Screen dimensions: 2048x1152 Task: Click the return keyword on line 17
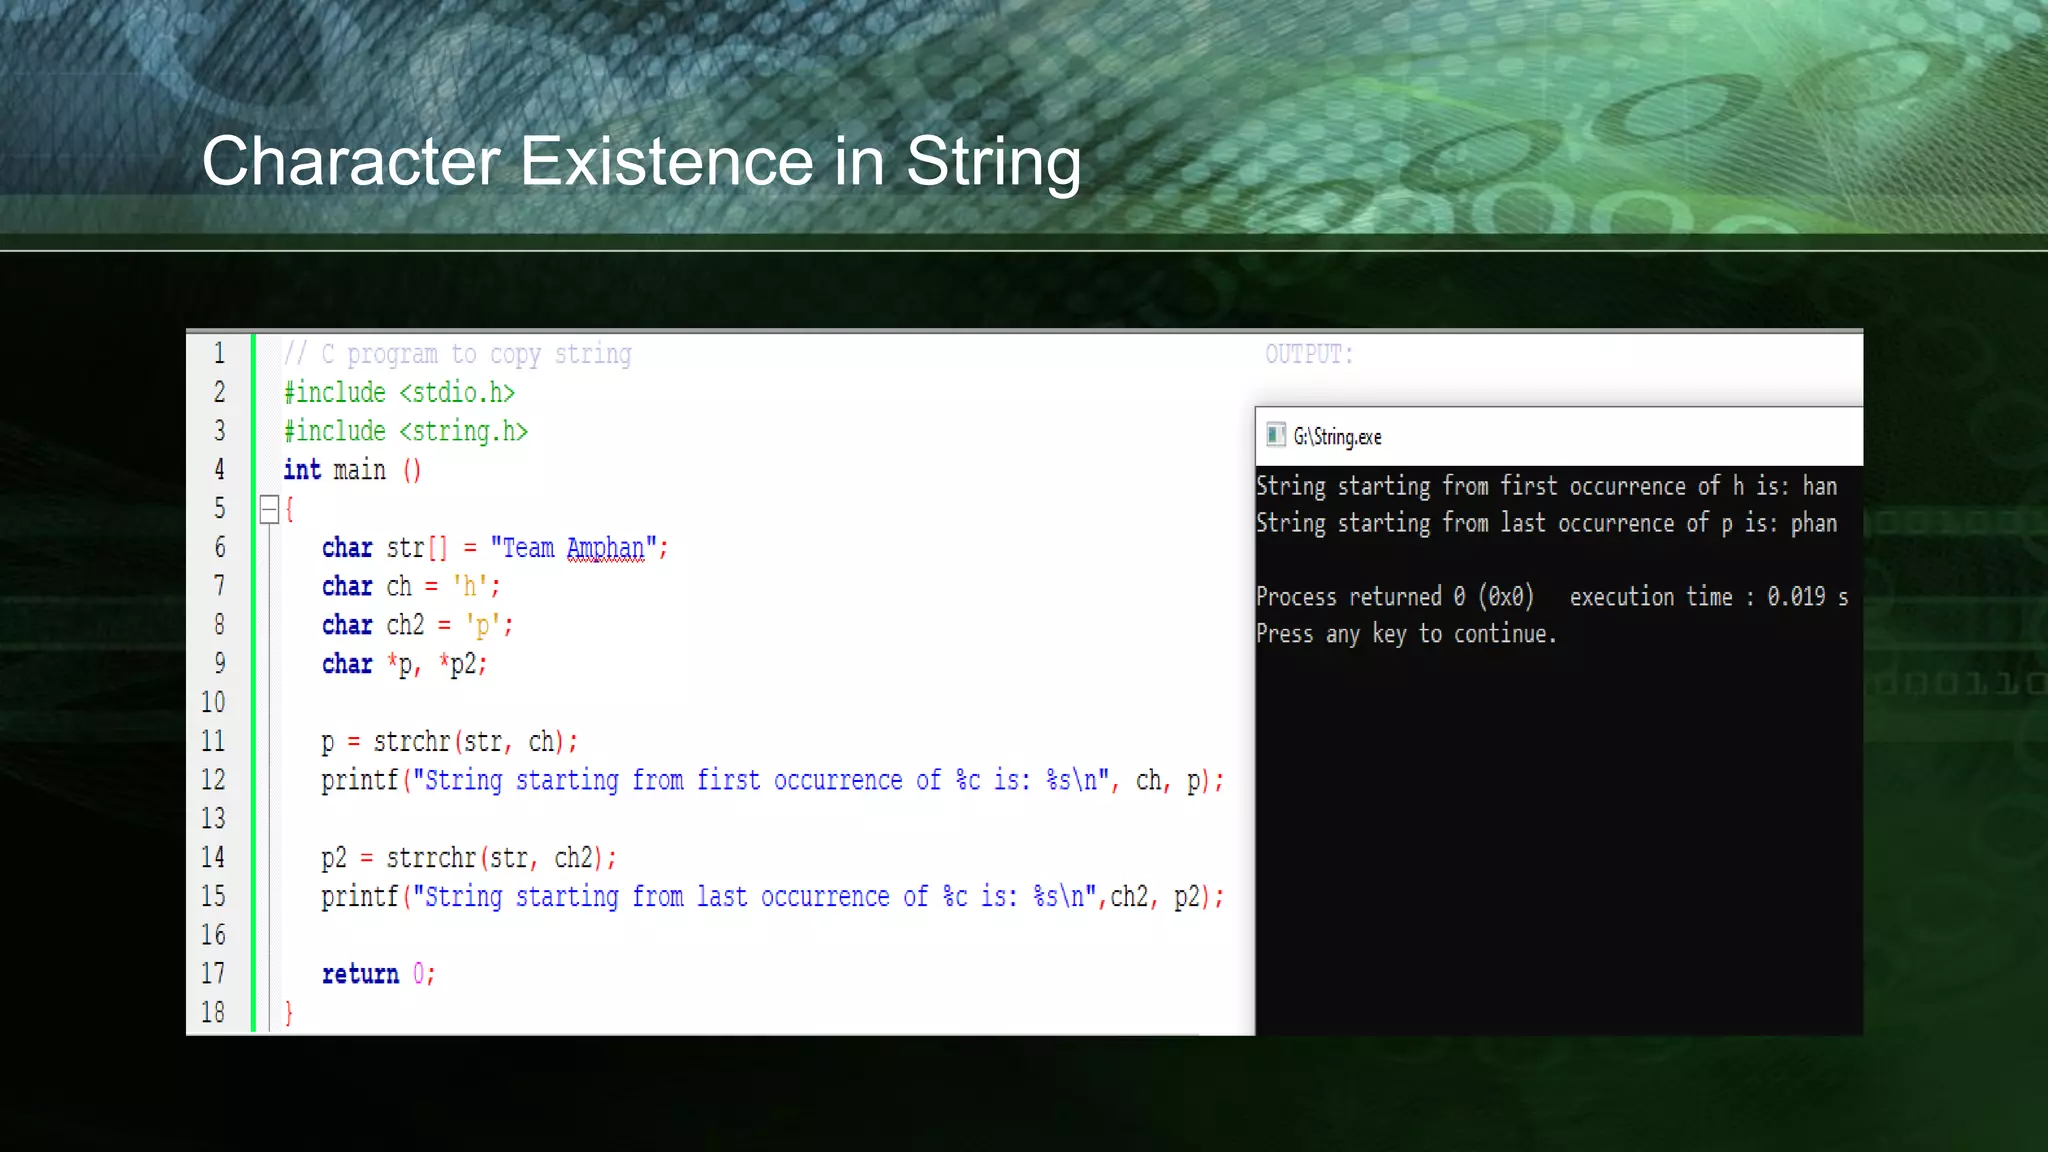tap(360, 974)
